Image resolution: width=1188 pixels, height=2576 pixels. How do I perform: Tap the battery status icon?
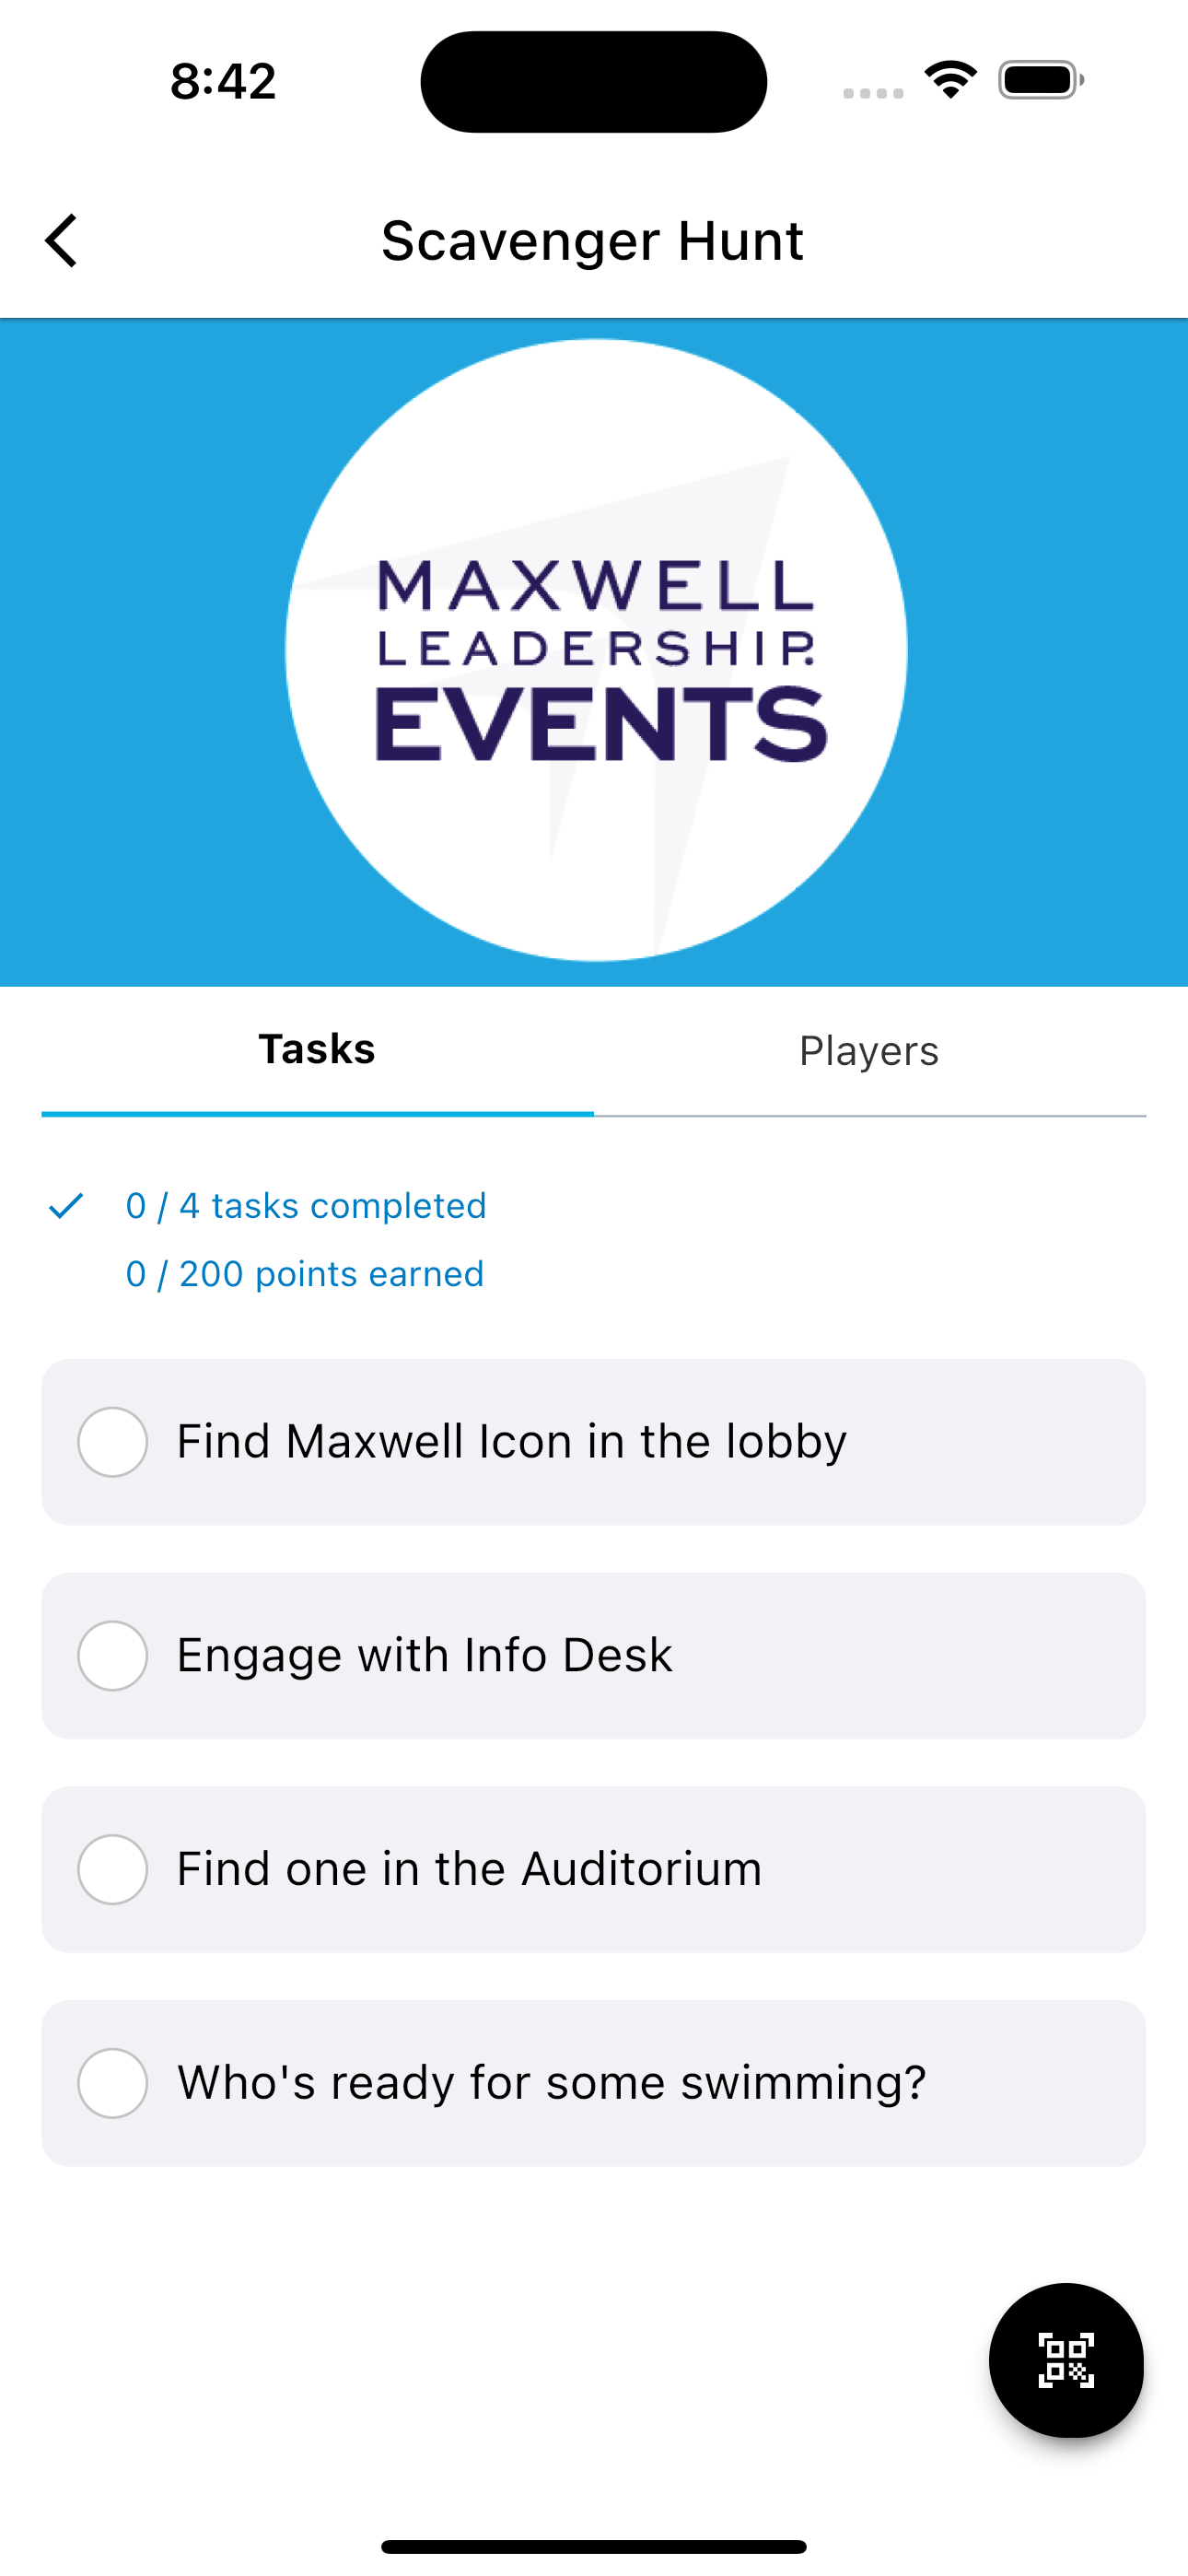coord(1040,80)
